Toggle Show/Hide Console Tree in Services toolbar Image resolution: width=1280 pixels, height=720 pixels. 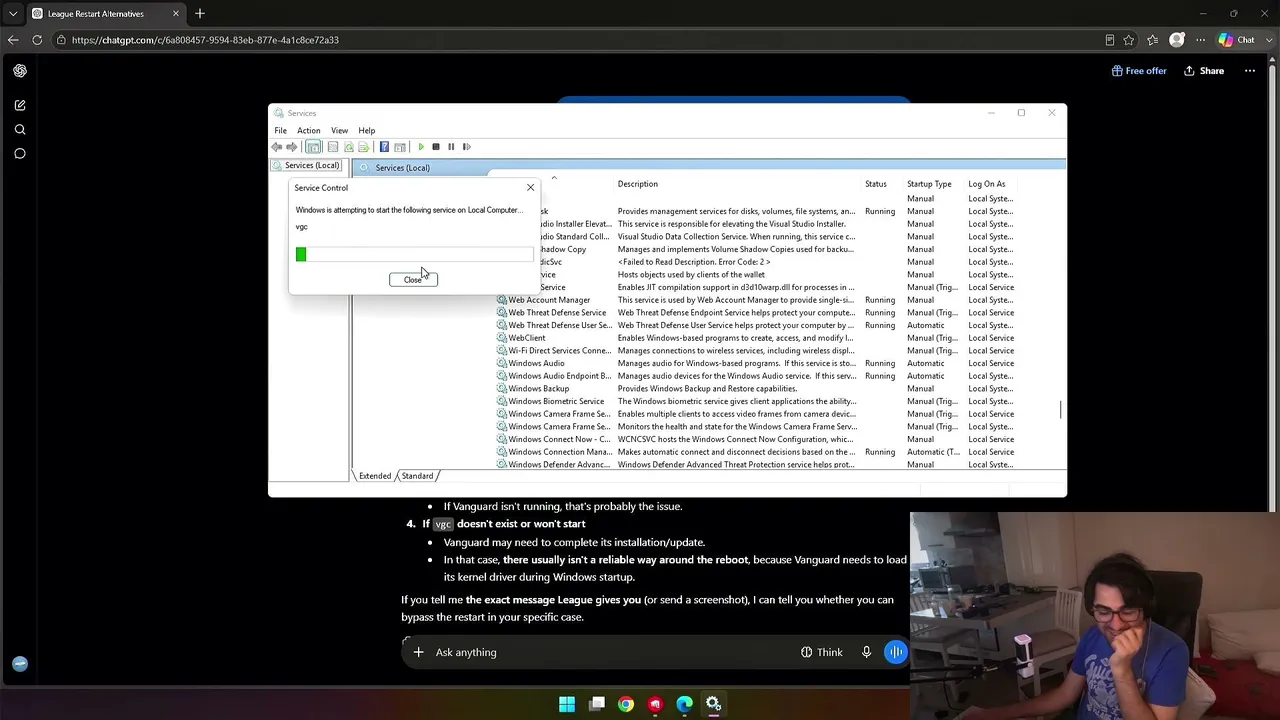pyautogui.click(x=314, y=147)
